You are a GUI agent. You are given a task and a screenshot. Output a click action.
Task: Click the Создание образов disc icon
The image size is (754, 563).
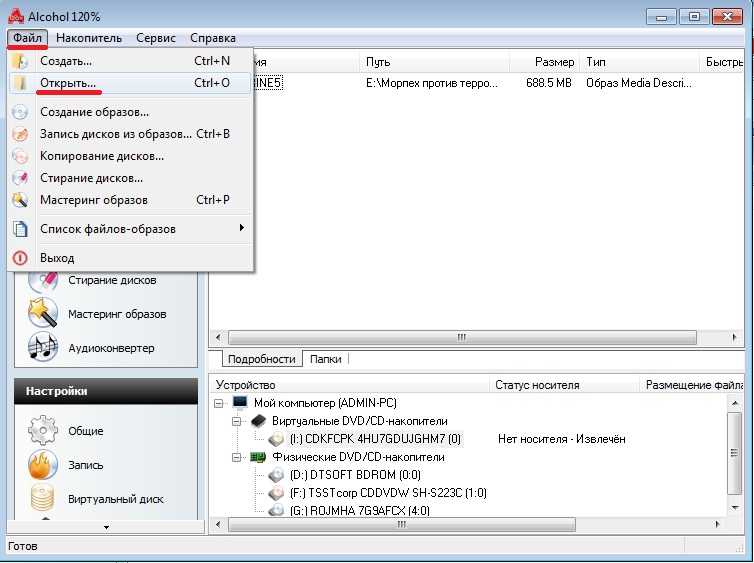[20, 112]
